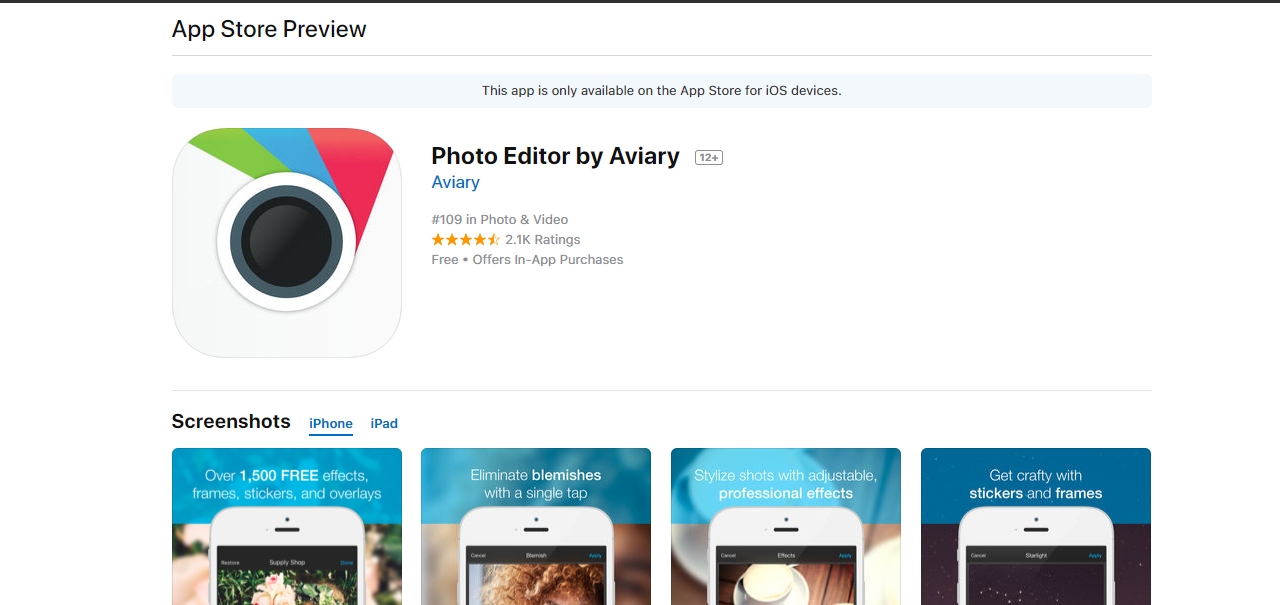Click '#109 in Photo & Video' ranking
1280x605 pixels.
(500, 219)
